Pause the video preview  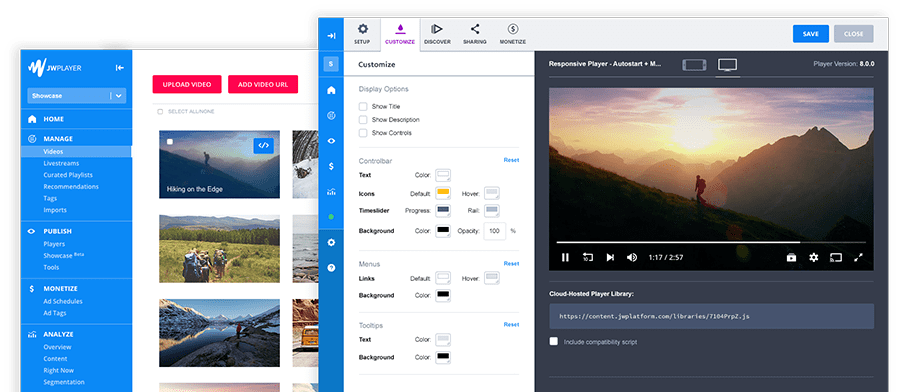tap(565, 257)
